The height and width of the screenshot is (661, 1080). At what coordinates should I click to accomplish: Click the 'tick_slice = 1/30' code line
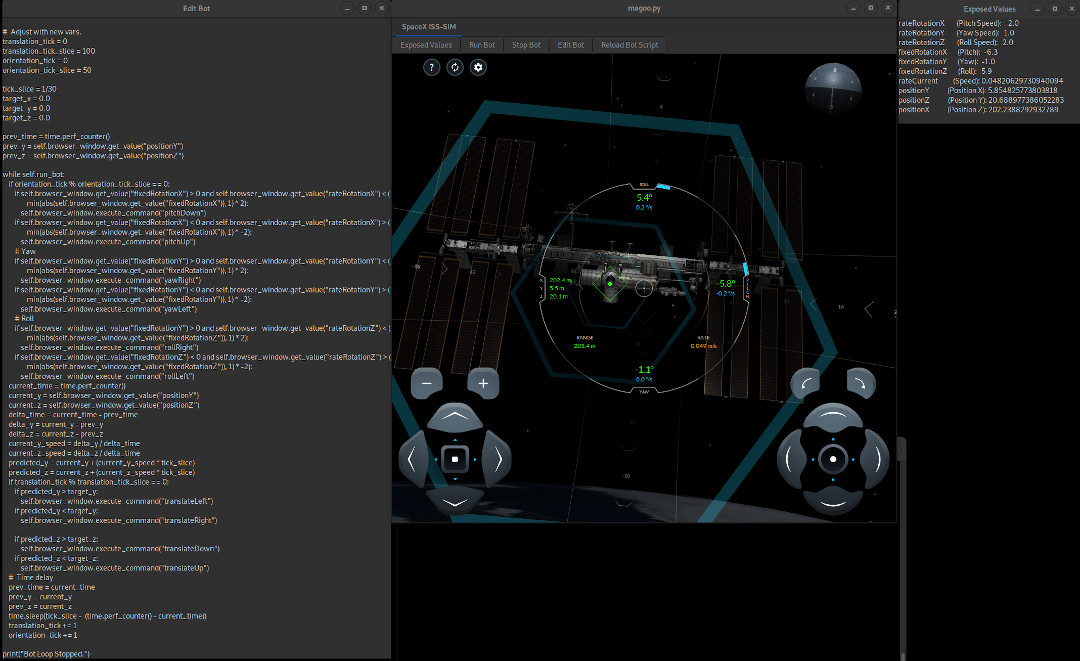click(30, 89)
